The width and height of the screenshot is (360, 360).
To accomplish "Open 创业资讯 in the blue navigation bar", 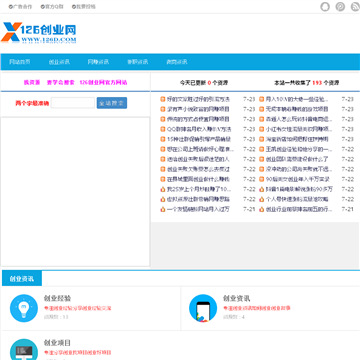I will click(59, 62).
